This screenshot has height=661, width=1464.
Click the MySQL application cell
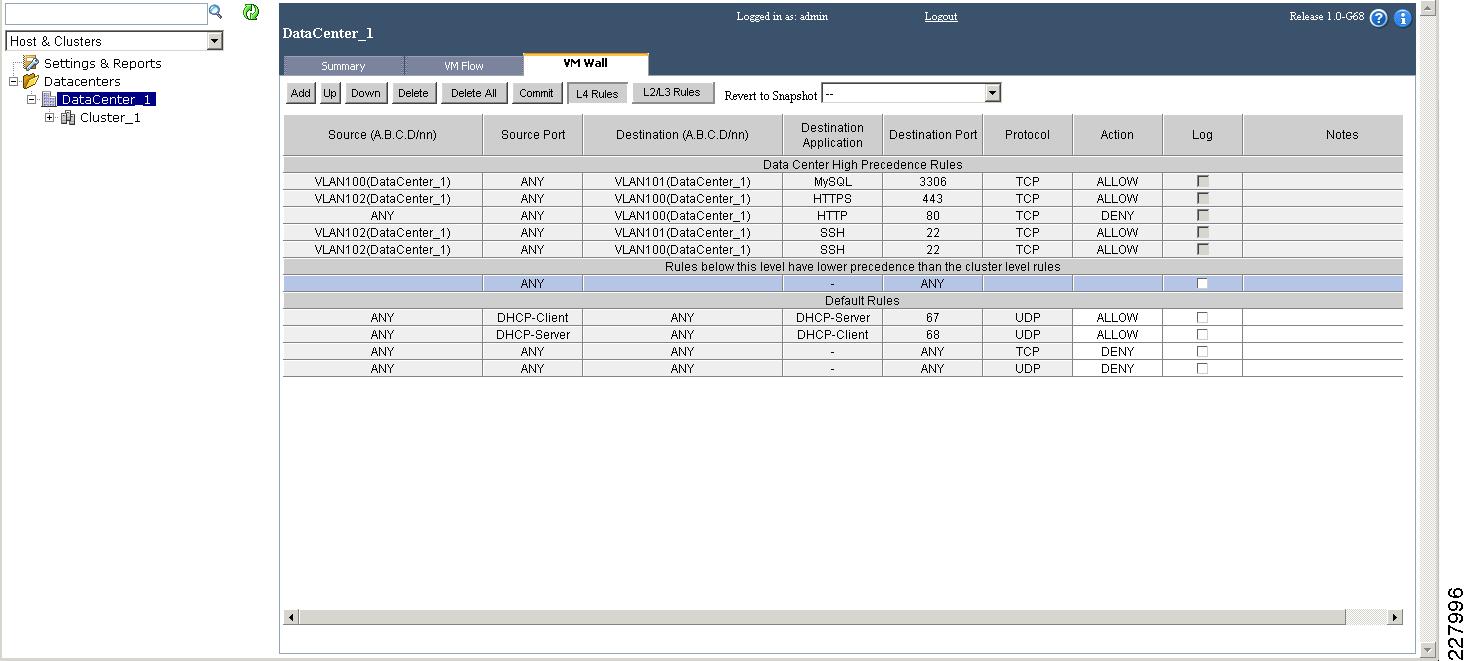tap(832, 182)
